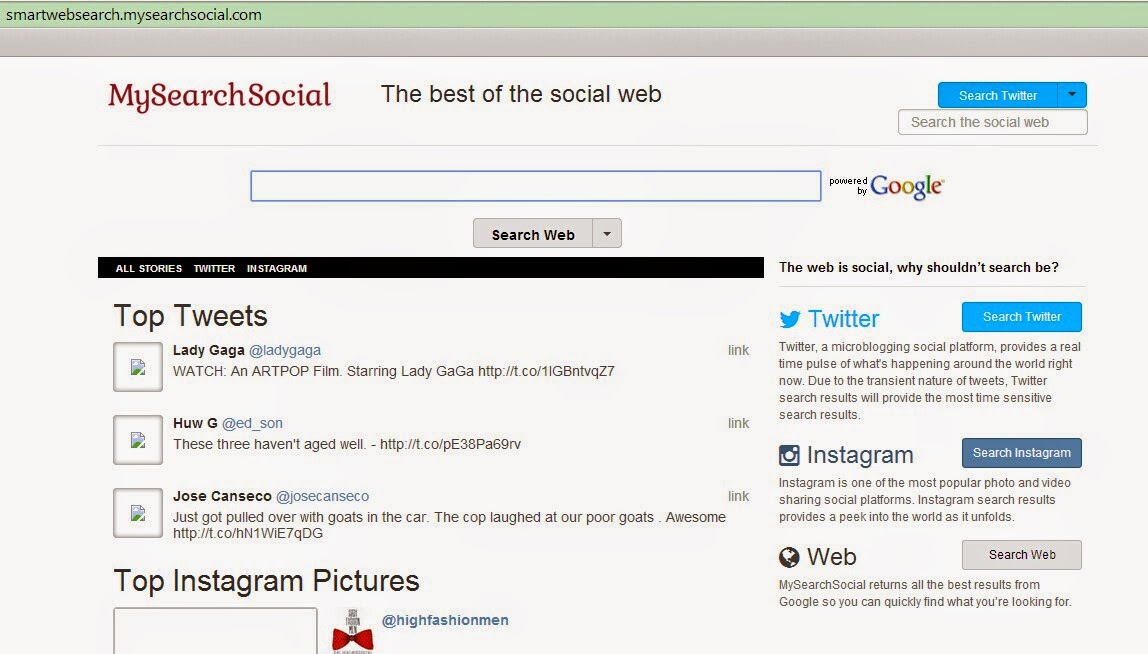Click the highfashionmen red bow tie image
This screenshot has height=654, width=1148.
pyautogui.click(x=353, y=631)
